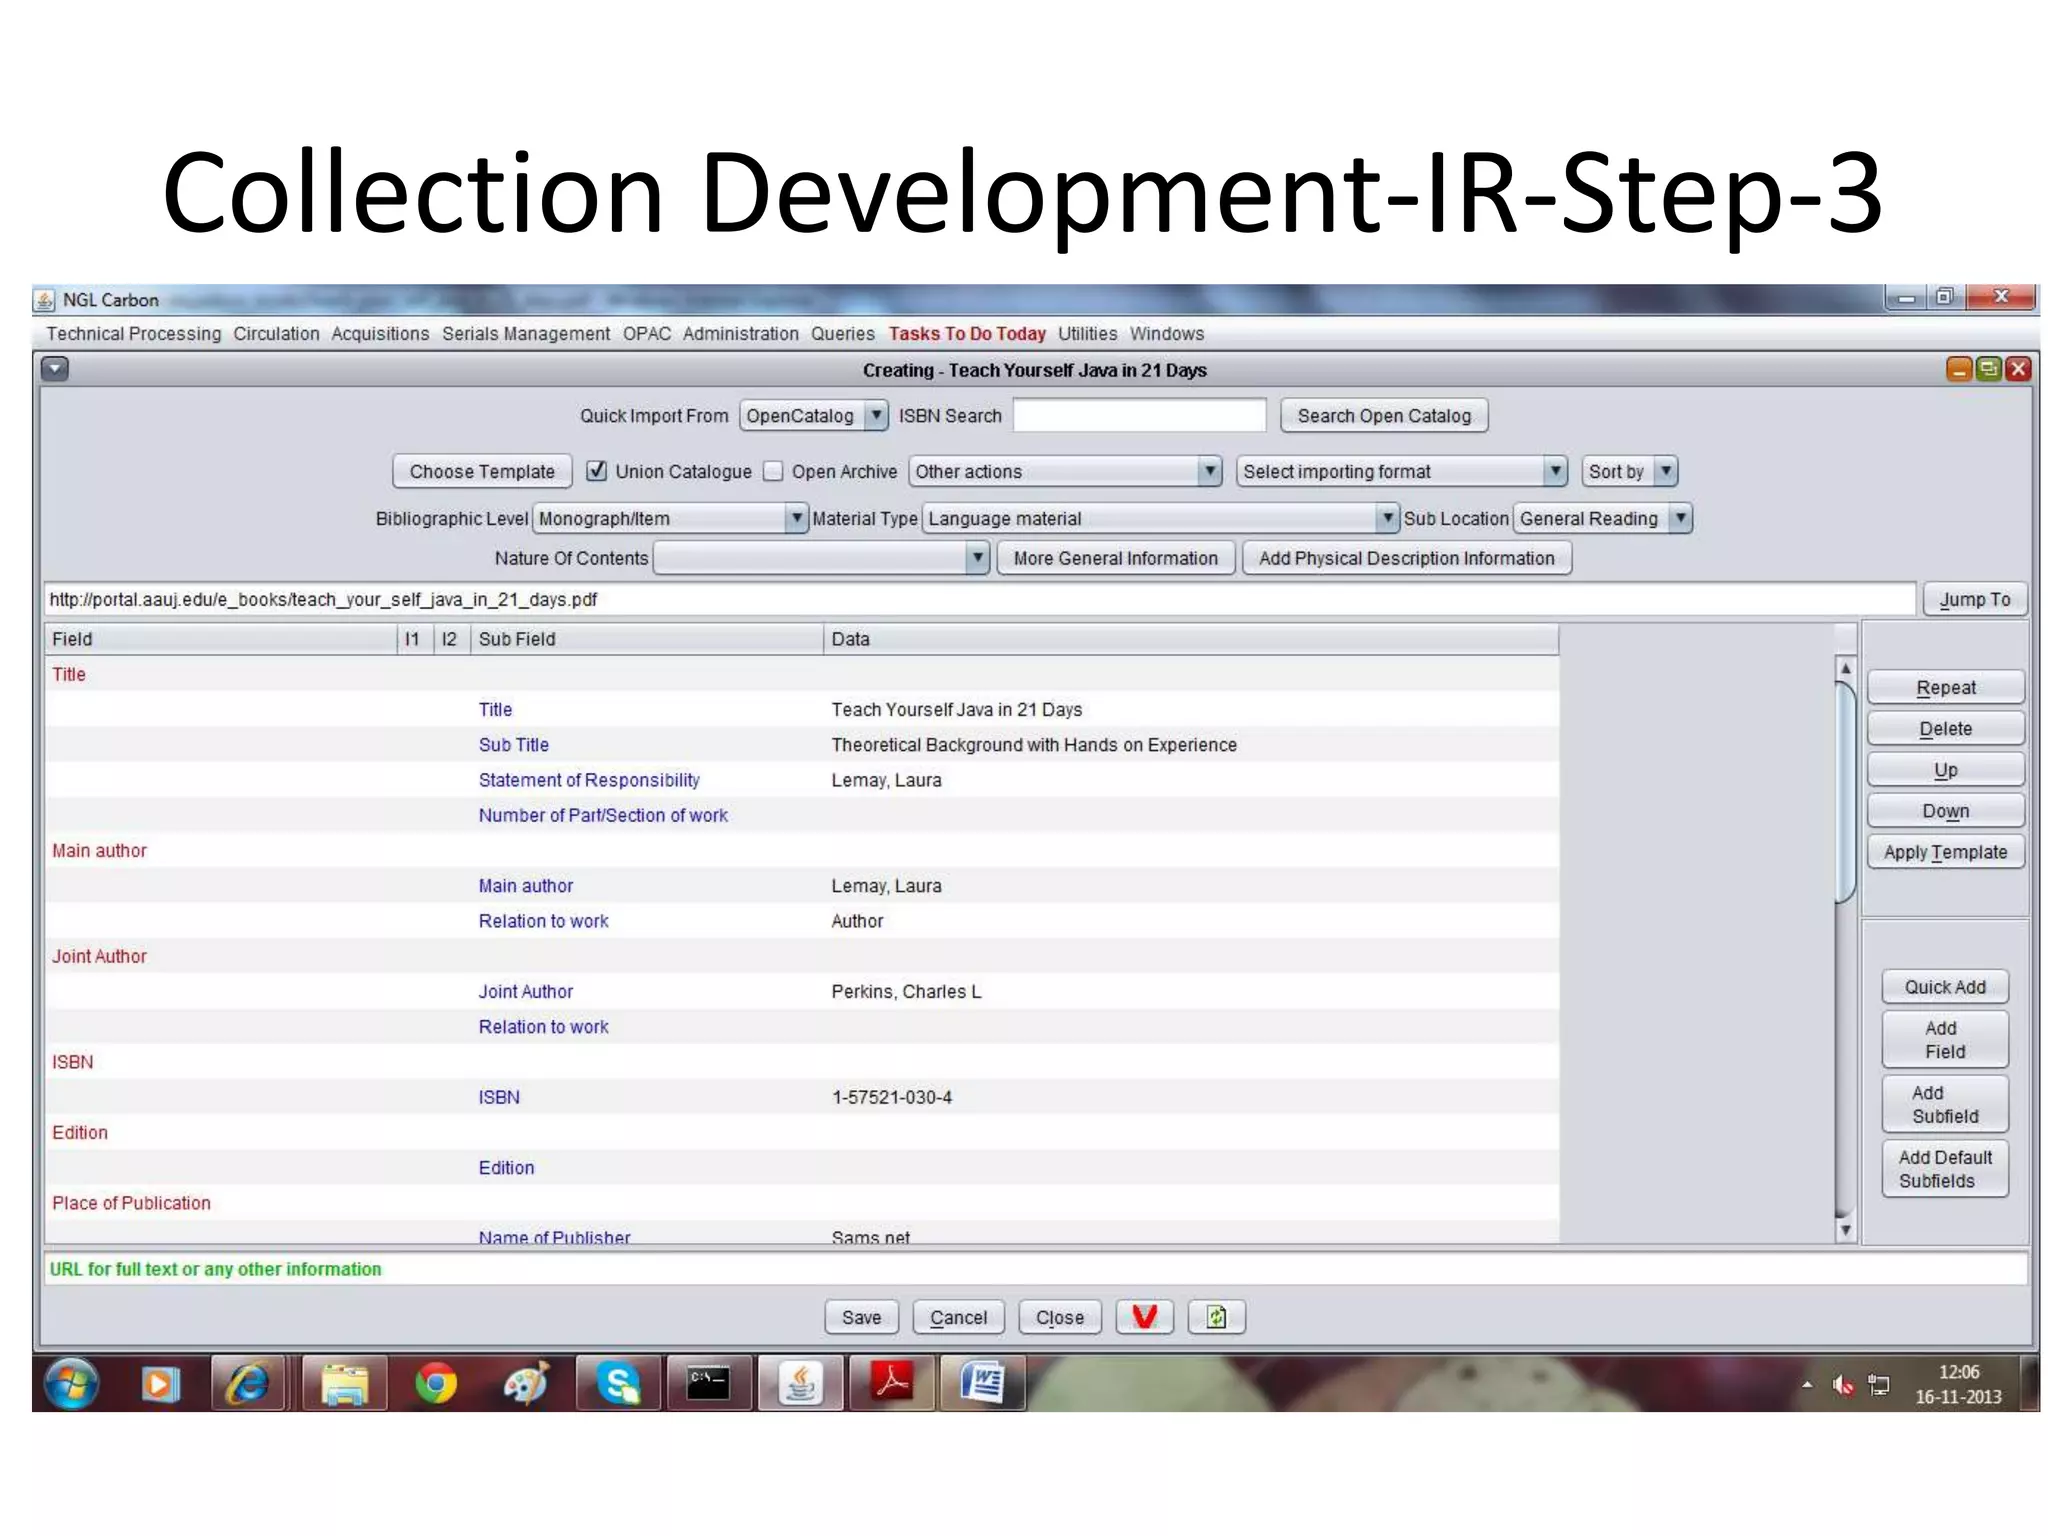Image resolution: width=2048 pixels, height=1536 pixels.
Task: Open the Utilities menu
Action: 1088,333
